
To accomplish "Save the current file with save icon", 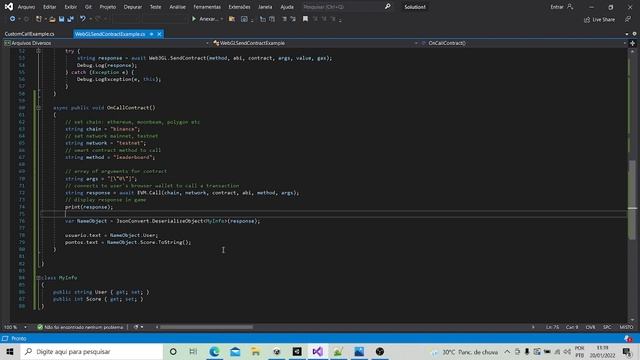I will [x=61, y=19].
